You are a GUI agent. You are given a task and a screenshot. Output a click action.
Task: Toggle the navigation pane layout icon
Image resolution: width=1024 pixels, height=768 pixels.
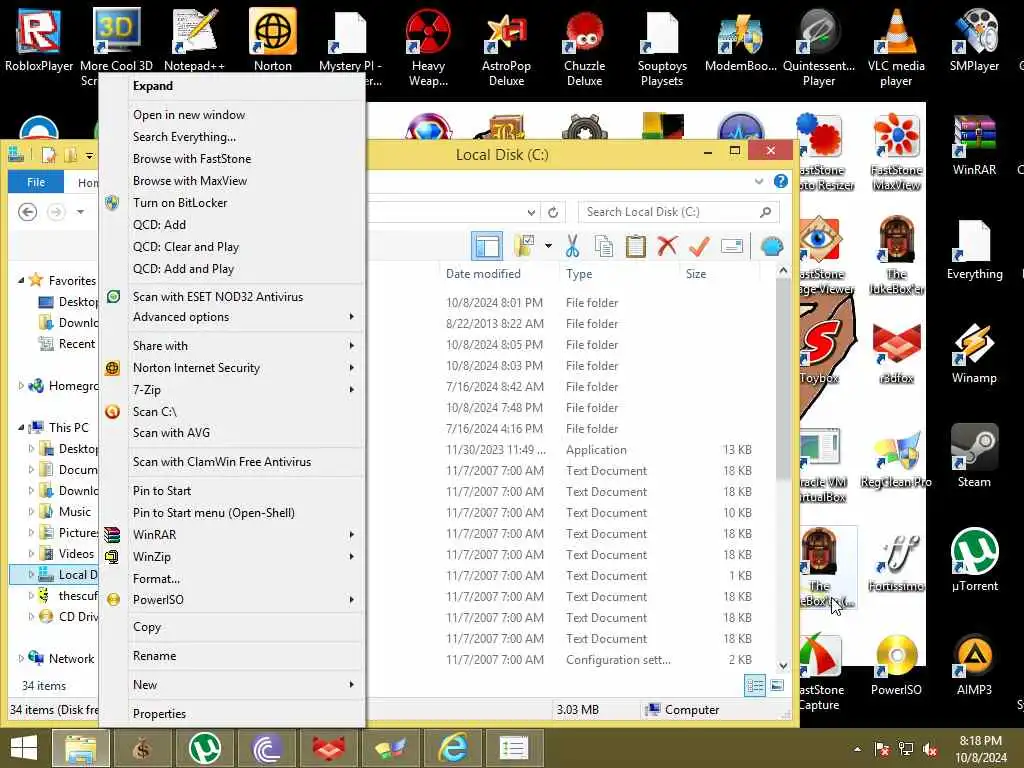click(487, 246)
